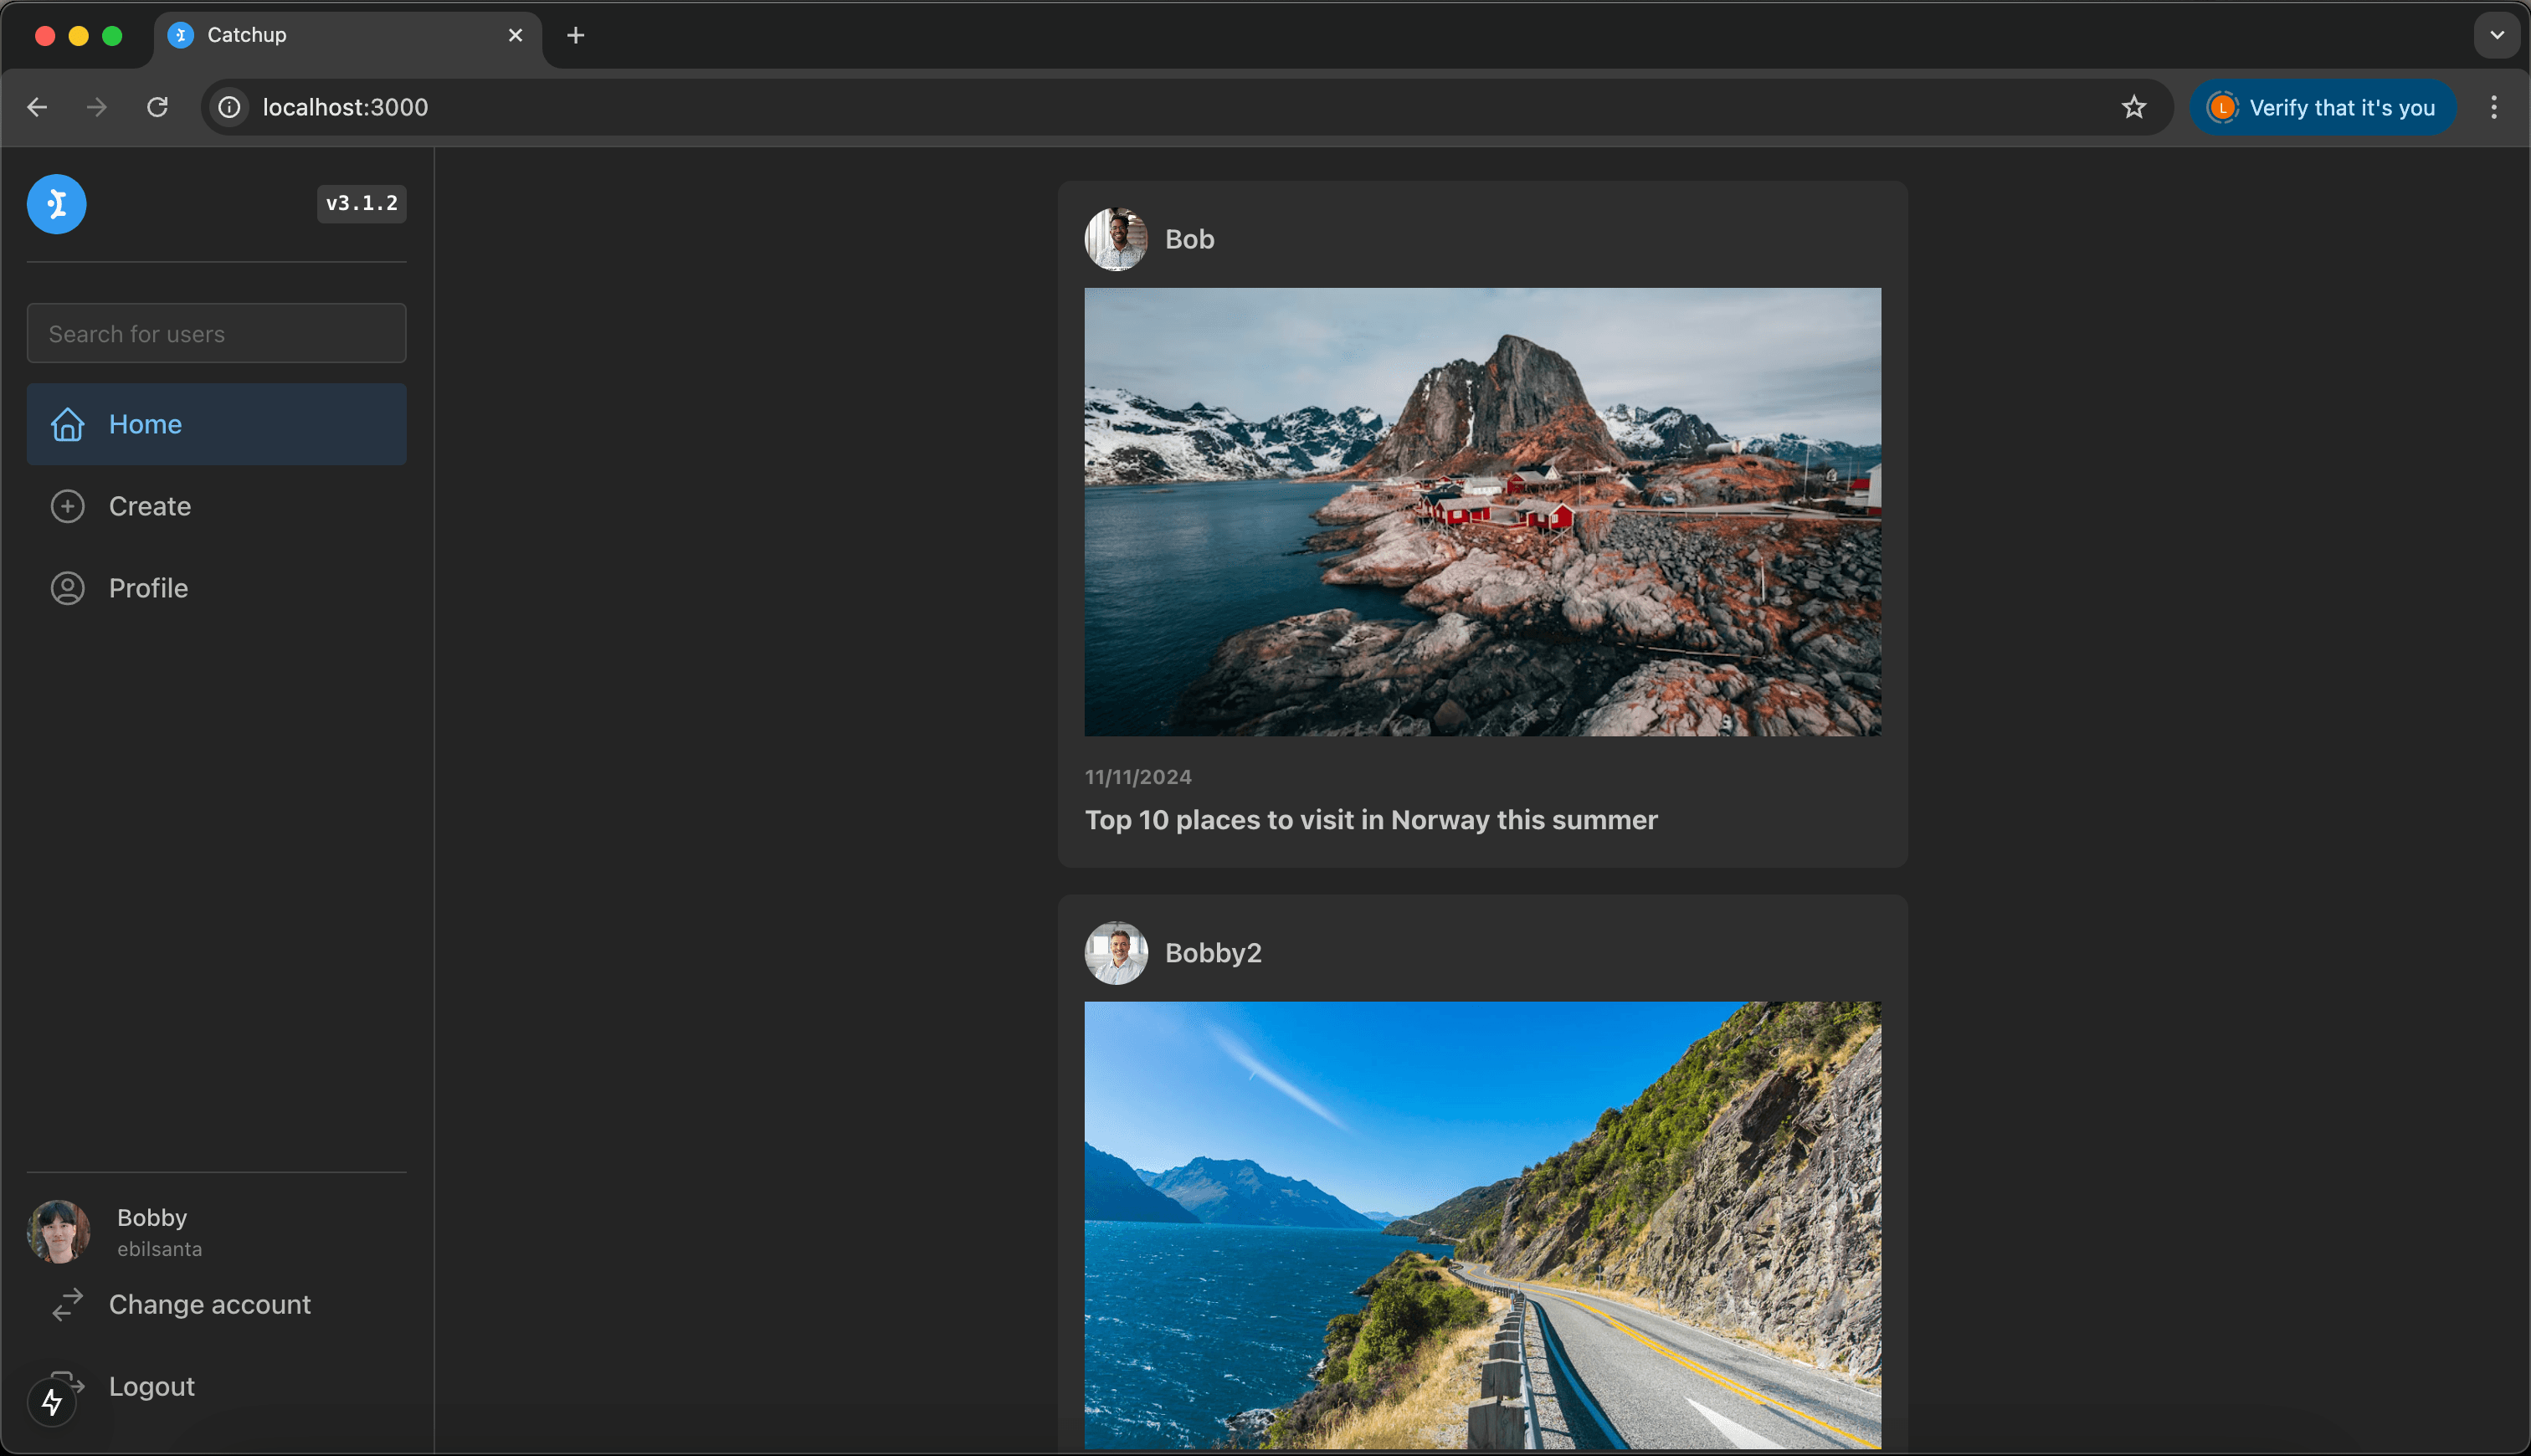Focus the Search for users field
This screenshot has height=1456, width=2531.
(x=216, y=333)
